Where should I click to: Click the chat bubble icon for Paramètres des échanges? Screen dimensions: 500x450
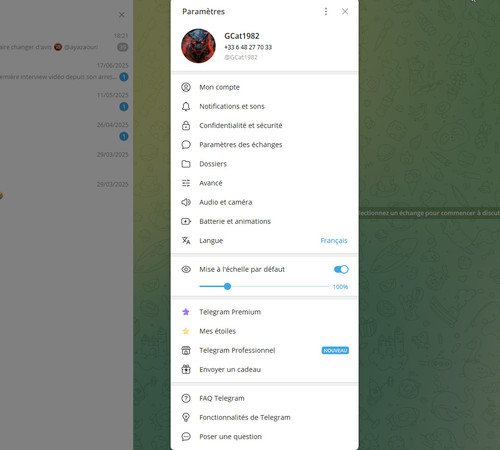(186, 145)
